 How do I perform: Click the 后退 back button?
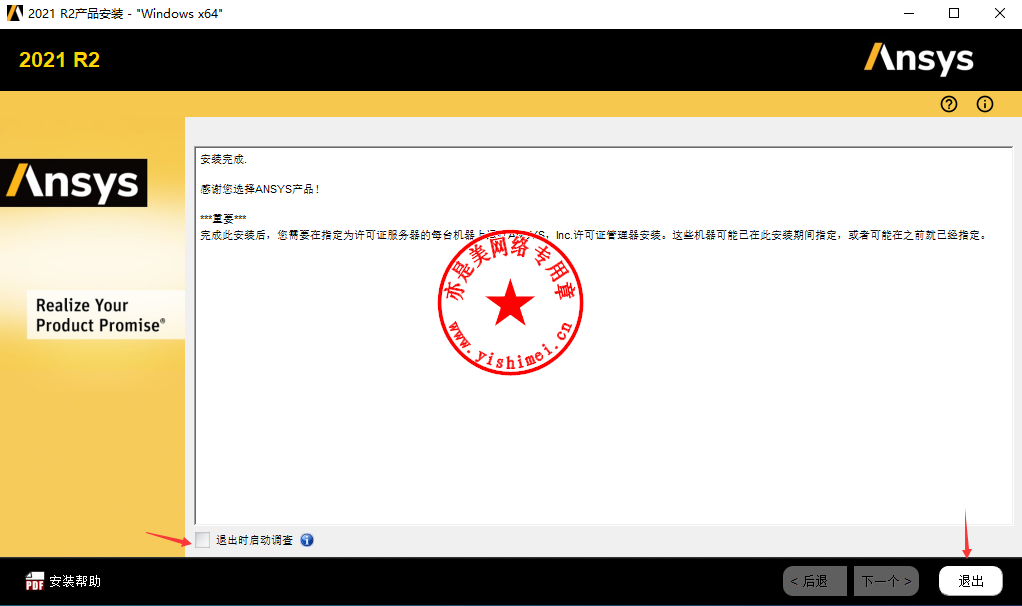click(815, 581)
